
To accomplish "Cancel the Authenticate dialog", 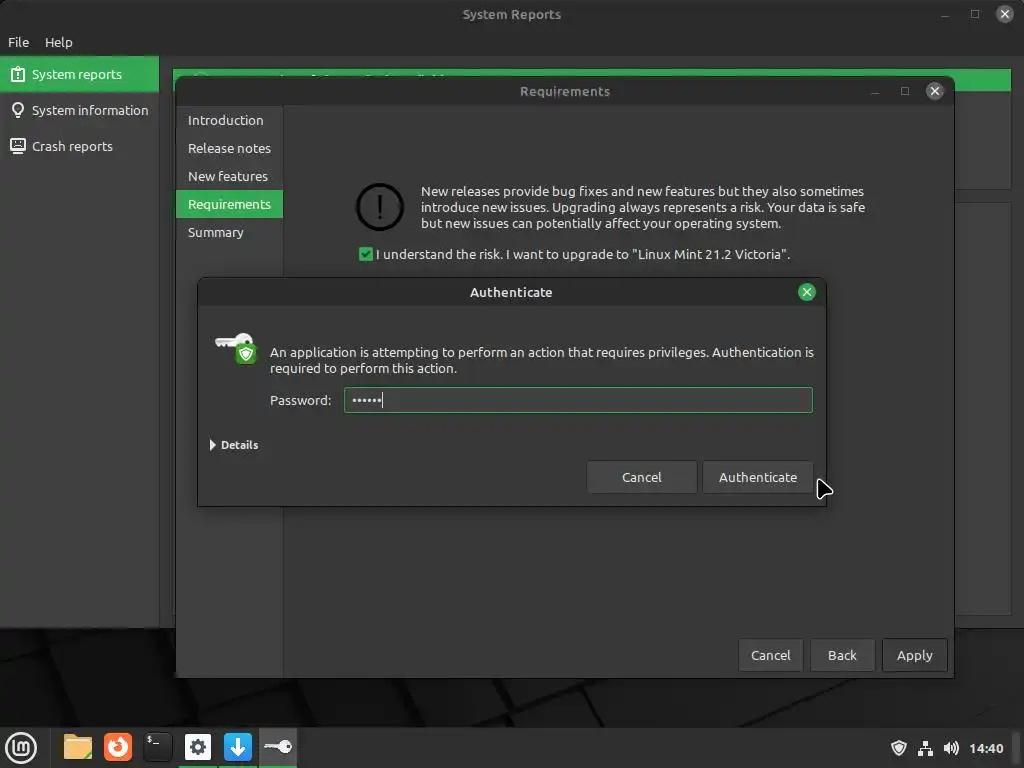I will [x=641, y=477].
